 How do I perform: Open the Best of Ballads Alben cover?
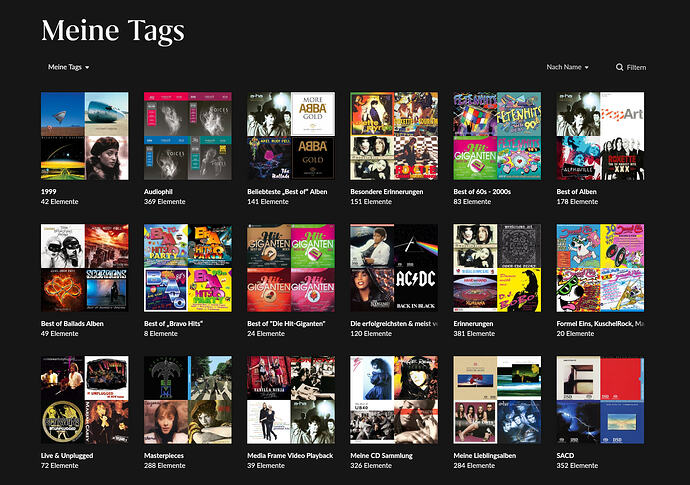click(84, 268)
